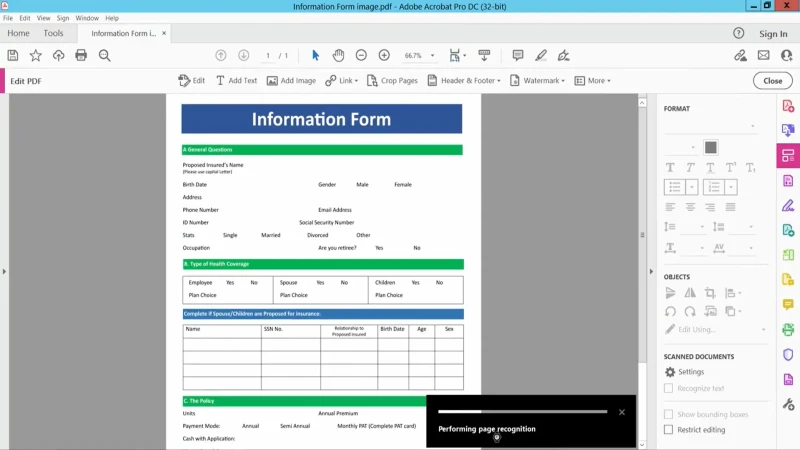Click the Sign In link

(773, 34)
